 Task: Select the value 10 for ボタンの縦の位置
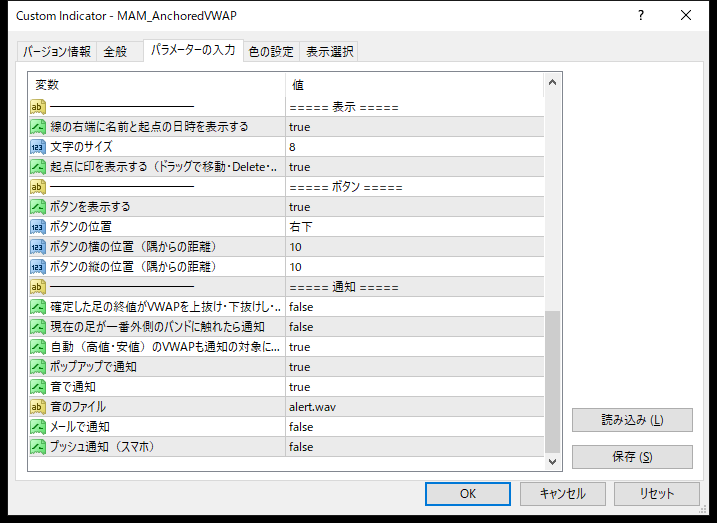415,267
